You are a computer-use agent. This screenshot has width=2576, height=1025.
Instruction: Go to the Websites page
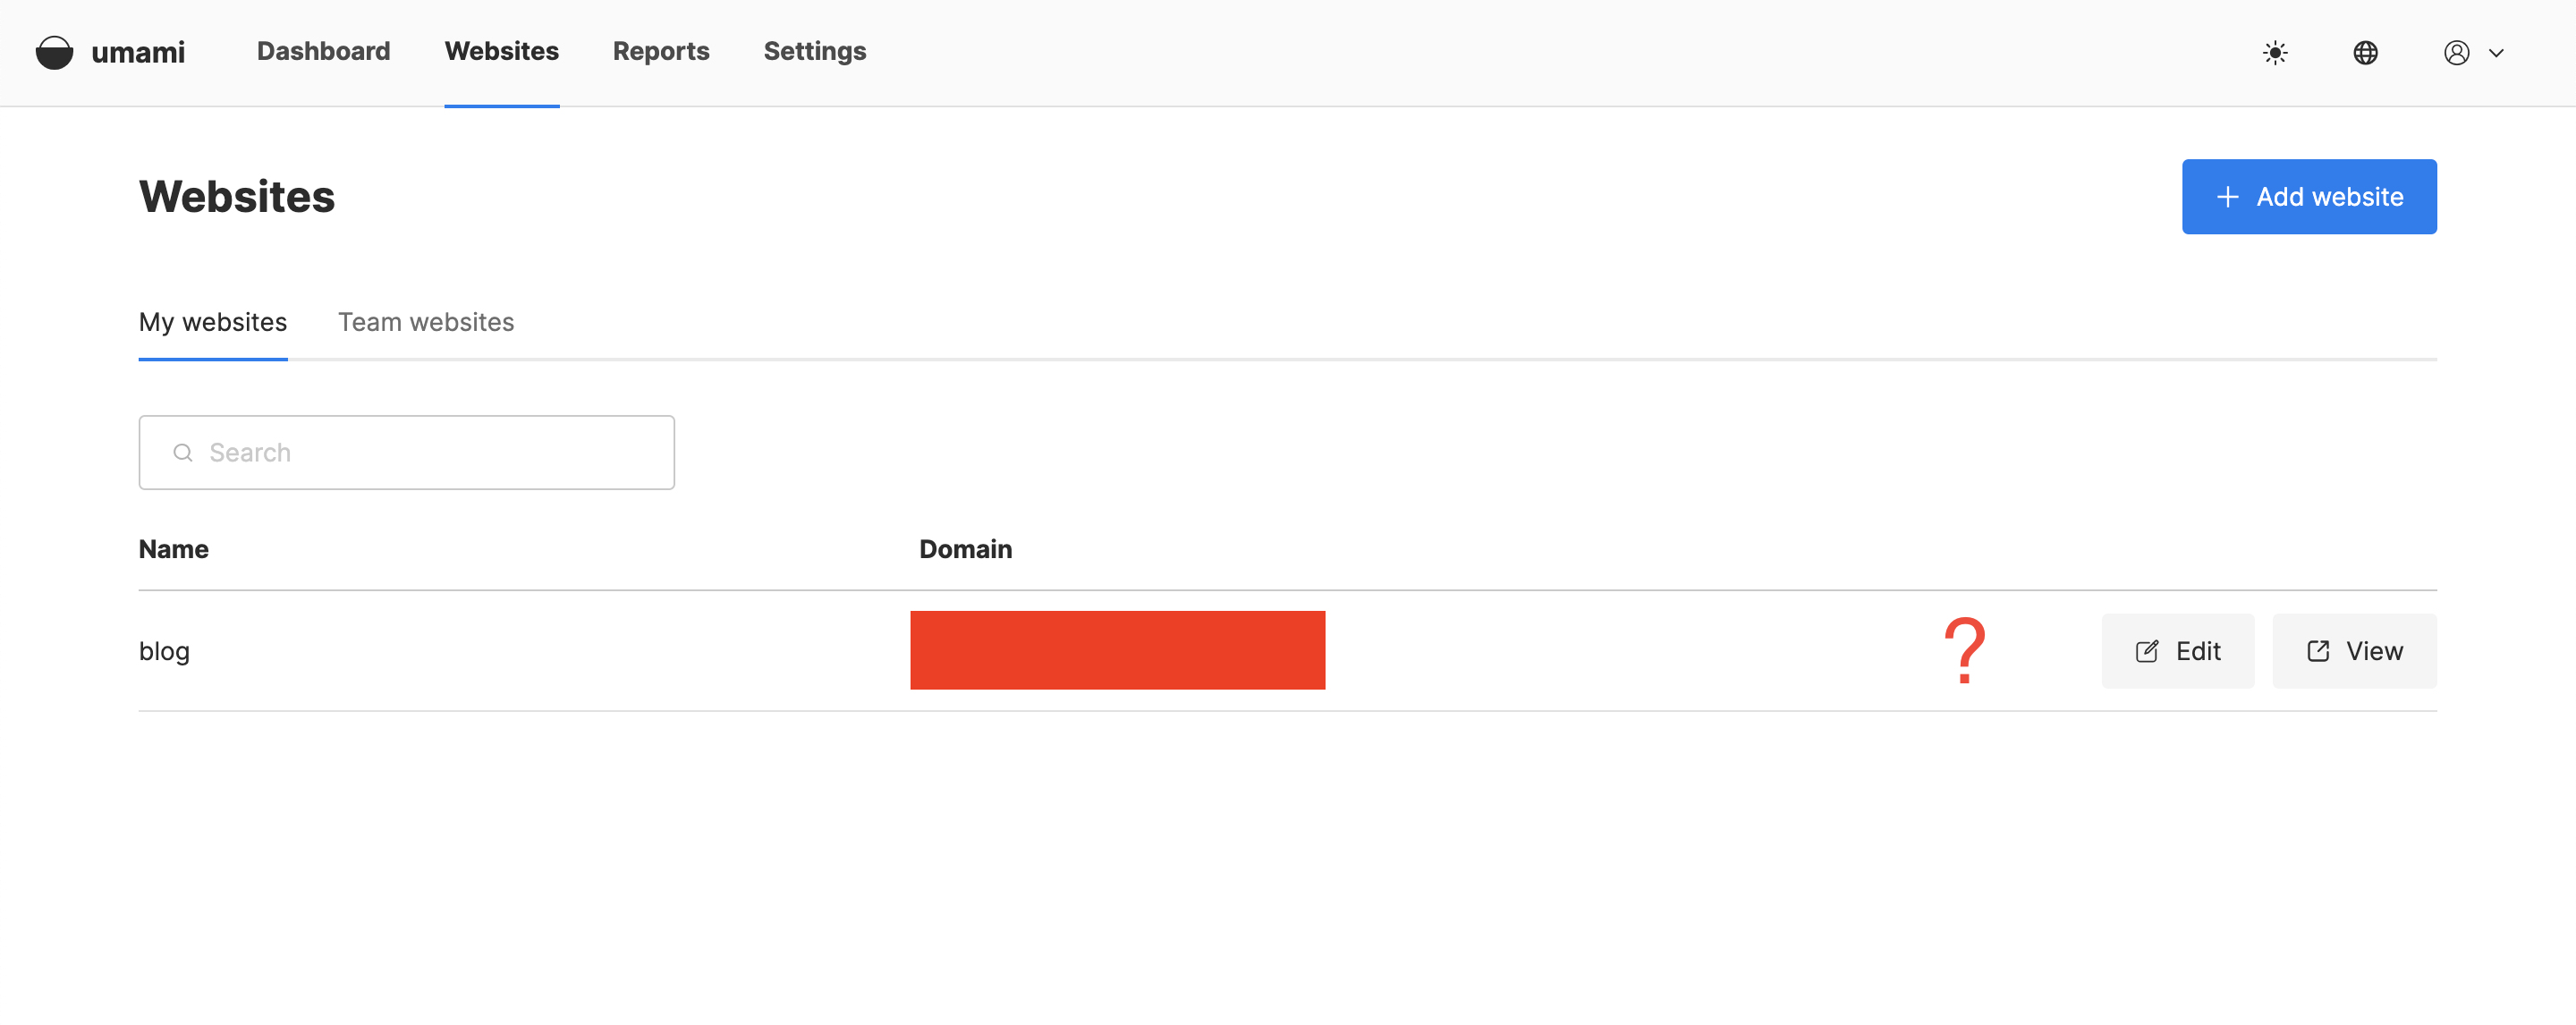tap(501, 51)
